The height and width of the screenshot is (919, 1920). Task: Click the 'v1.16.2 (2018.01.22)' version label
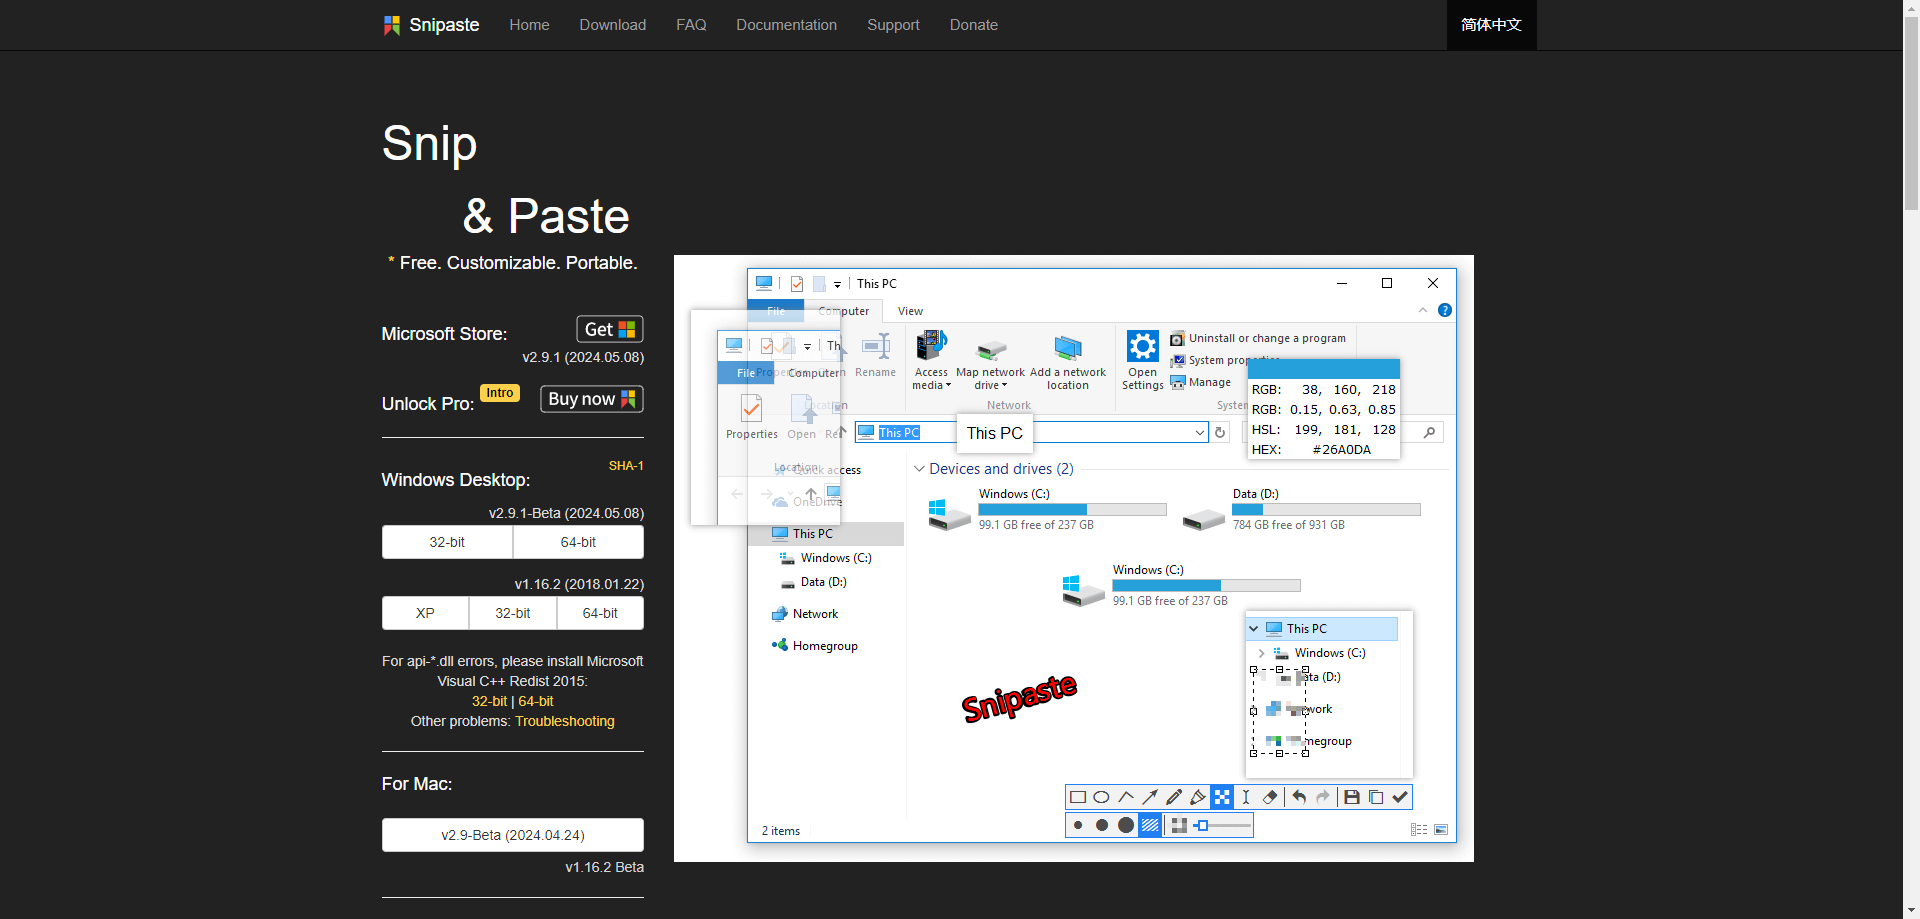point(579,584)
